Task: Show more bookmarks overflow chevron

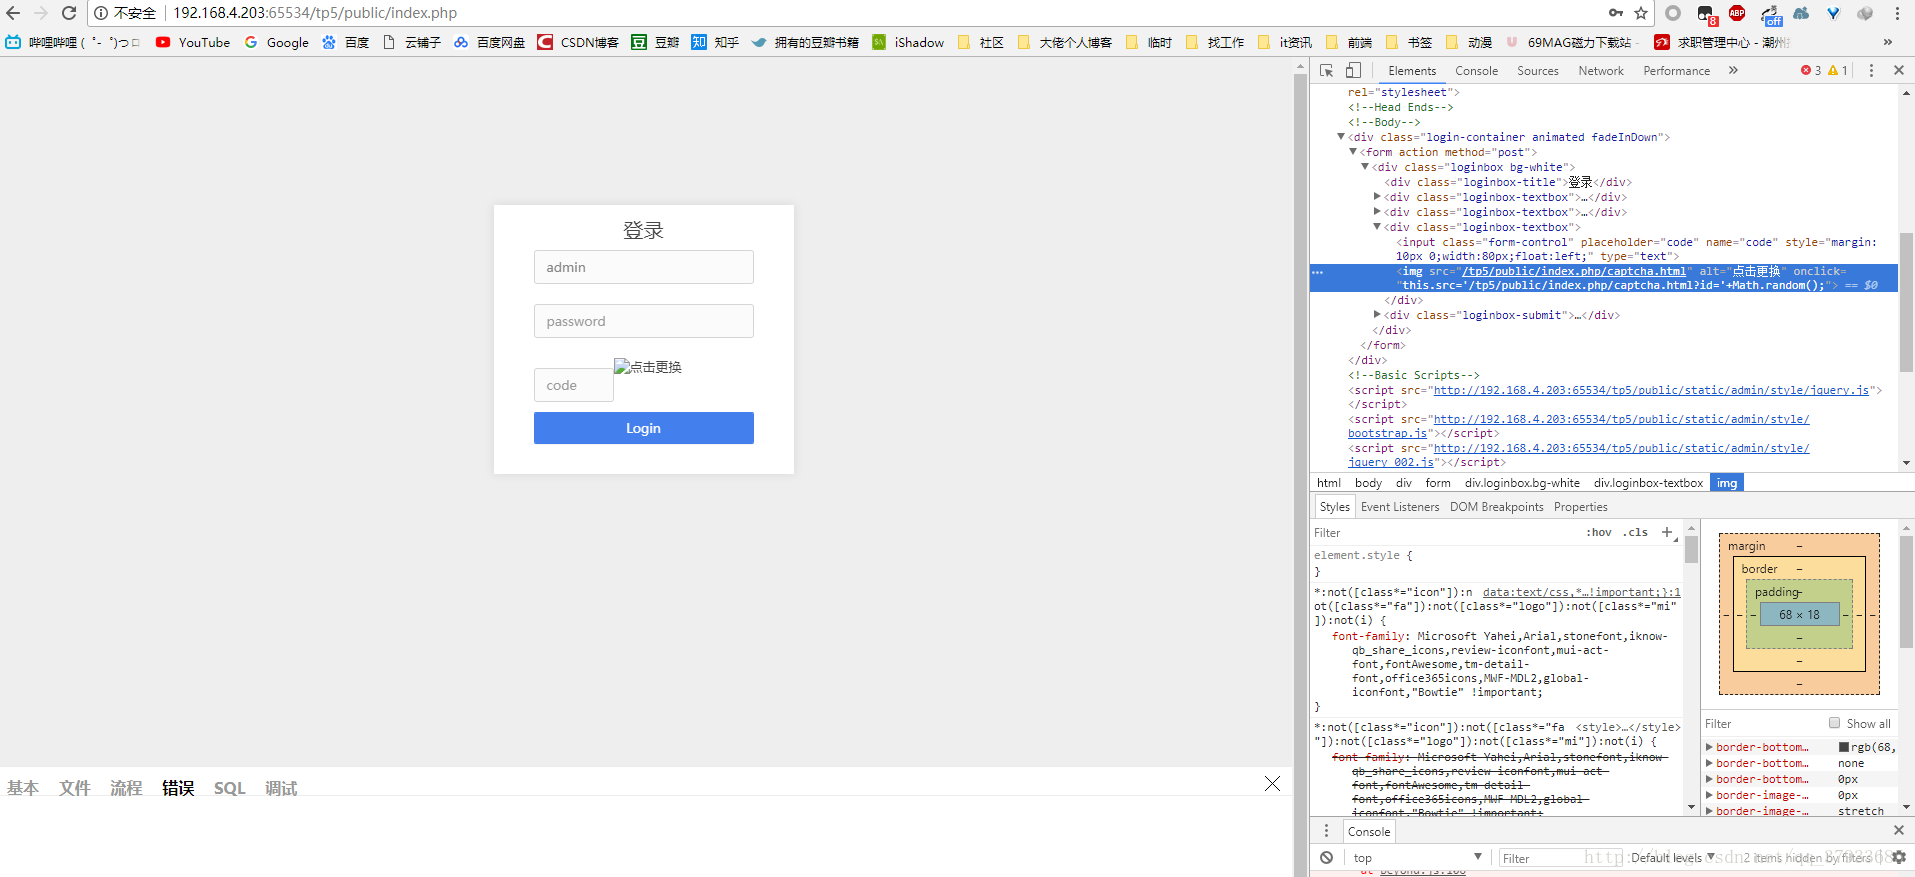Action: 1887,42
